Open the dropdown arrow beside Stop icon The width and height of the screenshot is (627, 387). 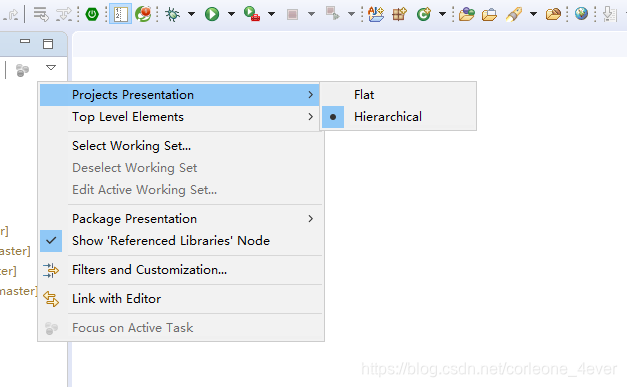click(311, 14)
